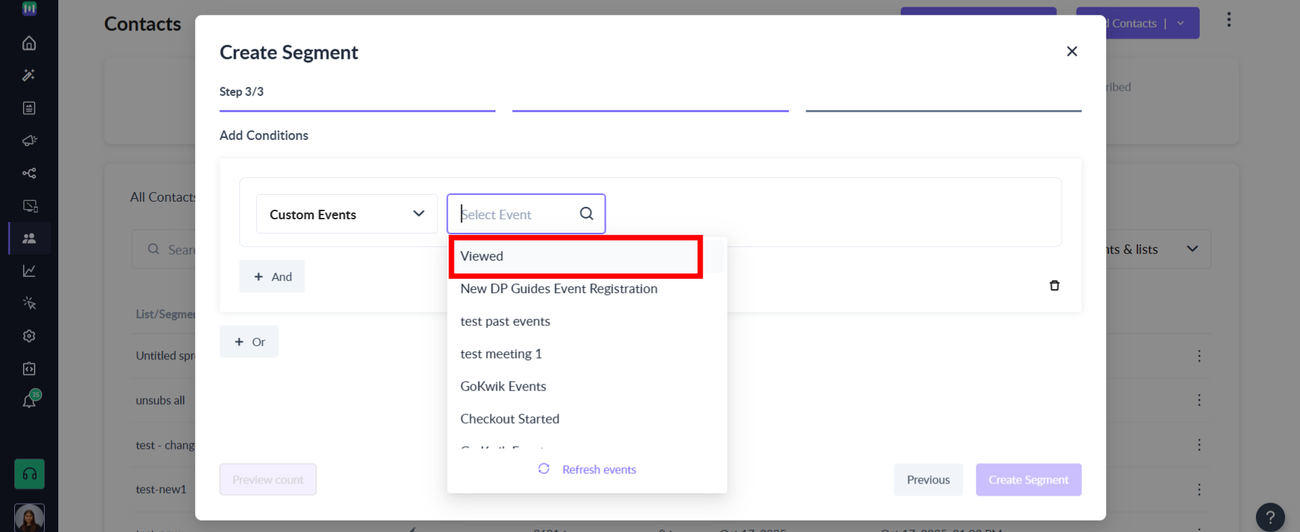Open three-dot menu for test - chang row

[1199, 445]
